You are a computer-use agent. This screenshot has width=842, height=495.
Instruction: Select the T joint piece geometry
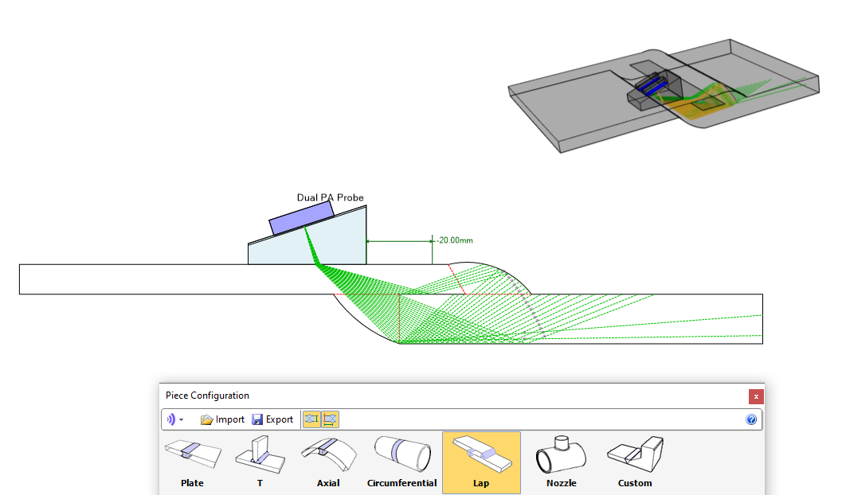pyautogui.click(x=260, y=463)
